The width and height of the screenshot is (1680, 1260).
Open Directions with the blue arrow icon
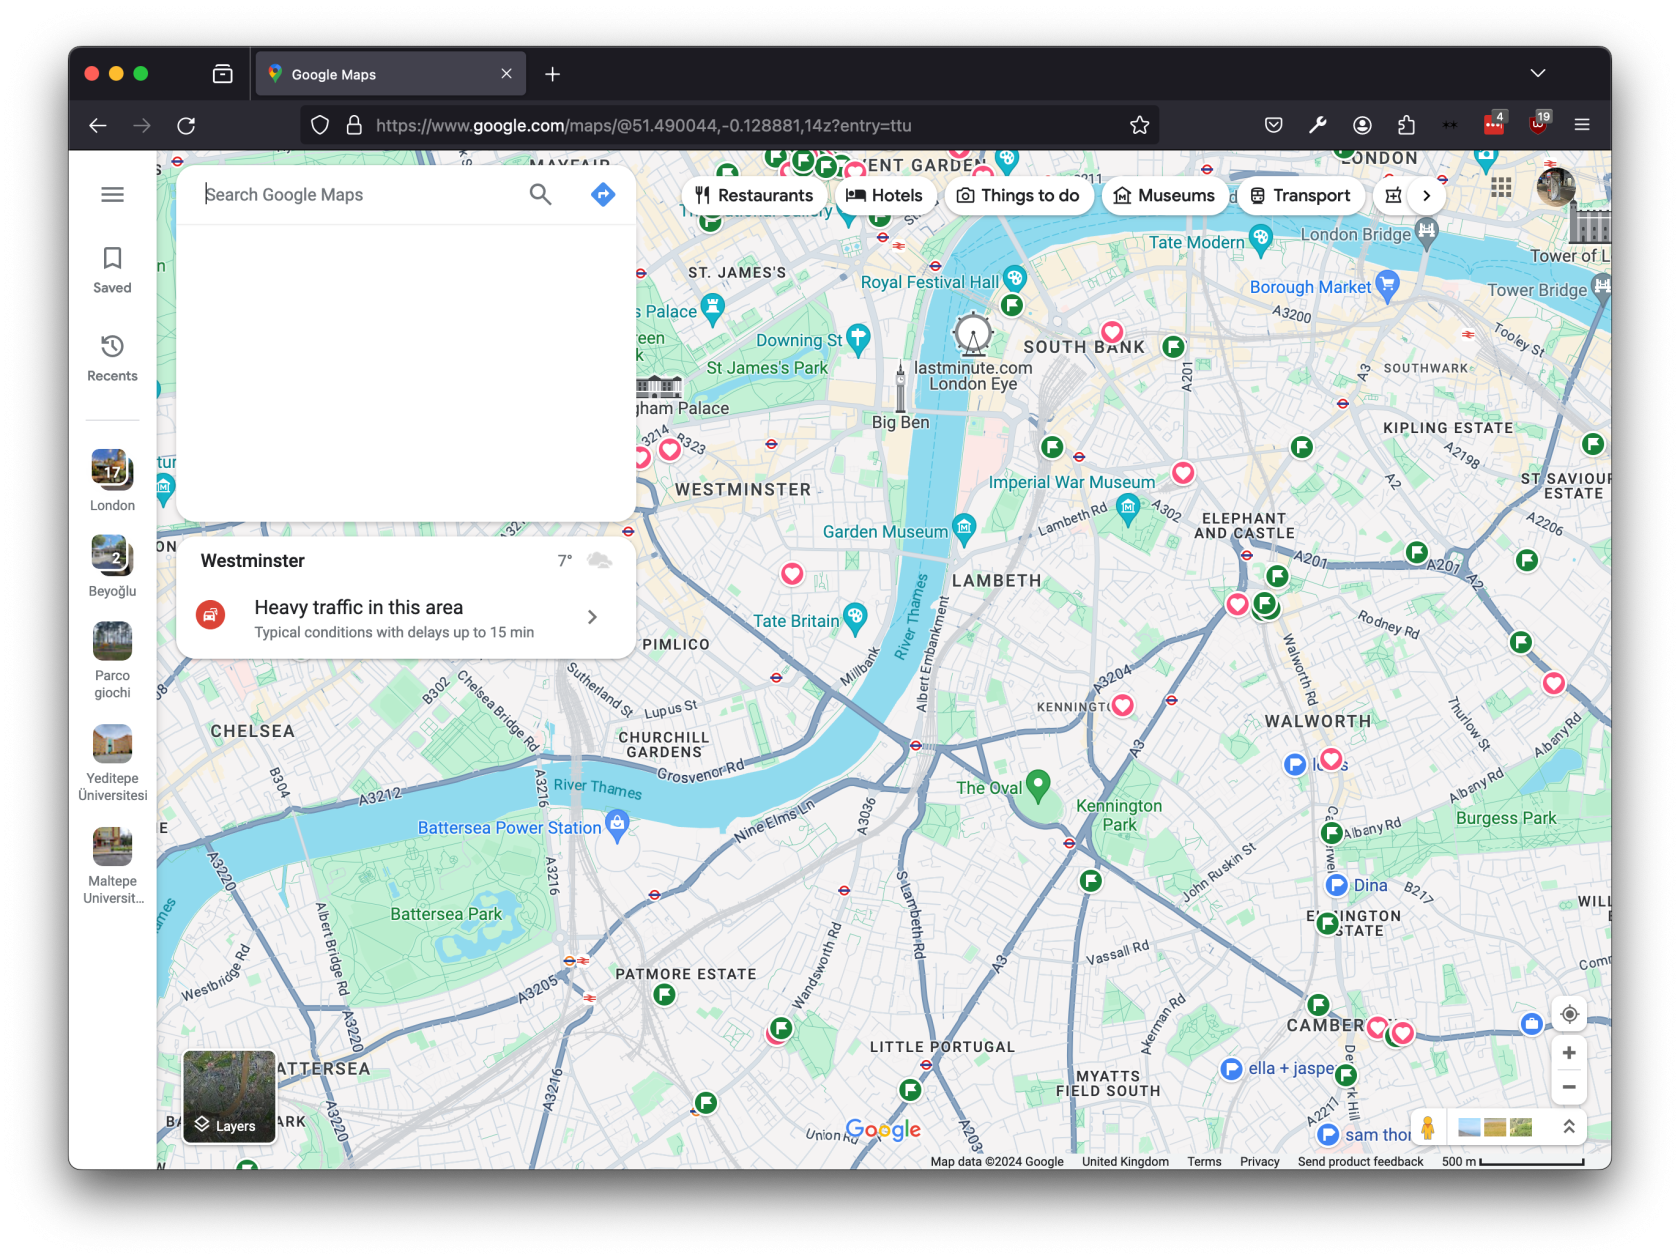[x=603, y=194]
